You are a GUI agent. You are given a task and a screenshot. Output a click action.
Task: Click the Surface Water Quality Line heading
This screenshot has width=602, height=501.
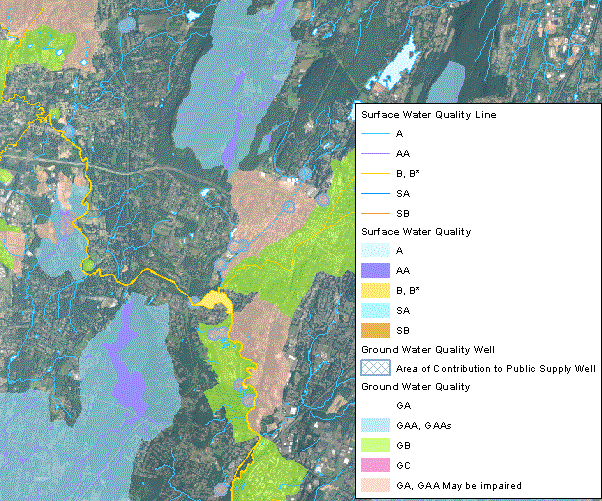(x=428, y=115)
